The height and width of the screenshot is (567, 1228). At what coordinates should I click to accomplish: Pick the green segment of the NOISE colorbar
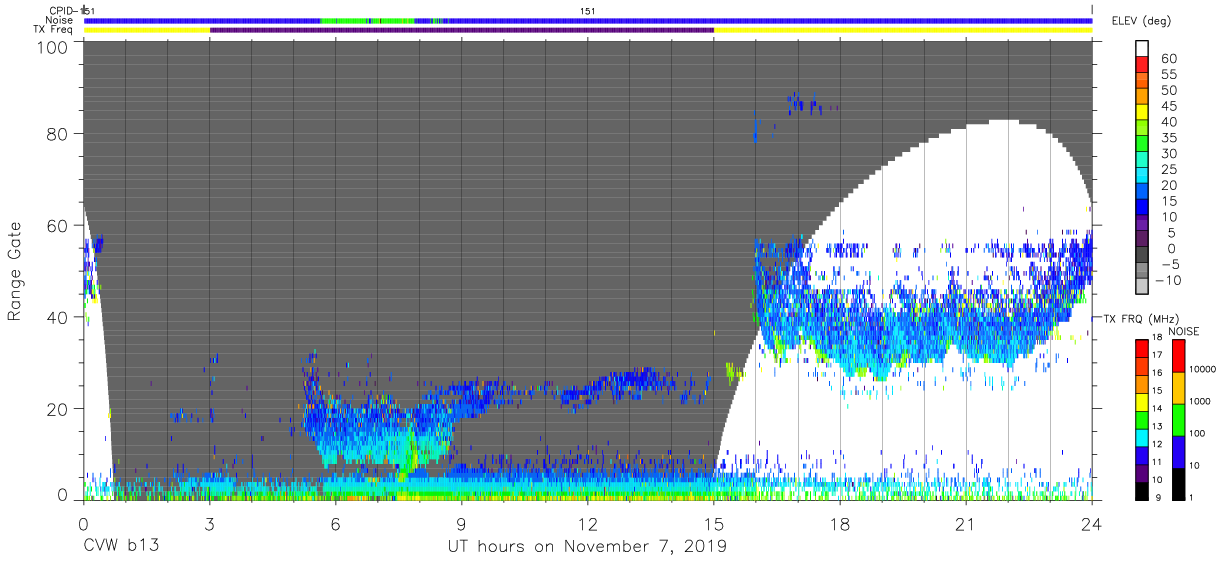pyautogui.click(x=1177, y=420)
